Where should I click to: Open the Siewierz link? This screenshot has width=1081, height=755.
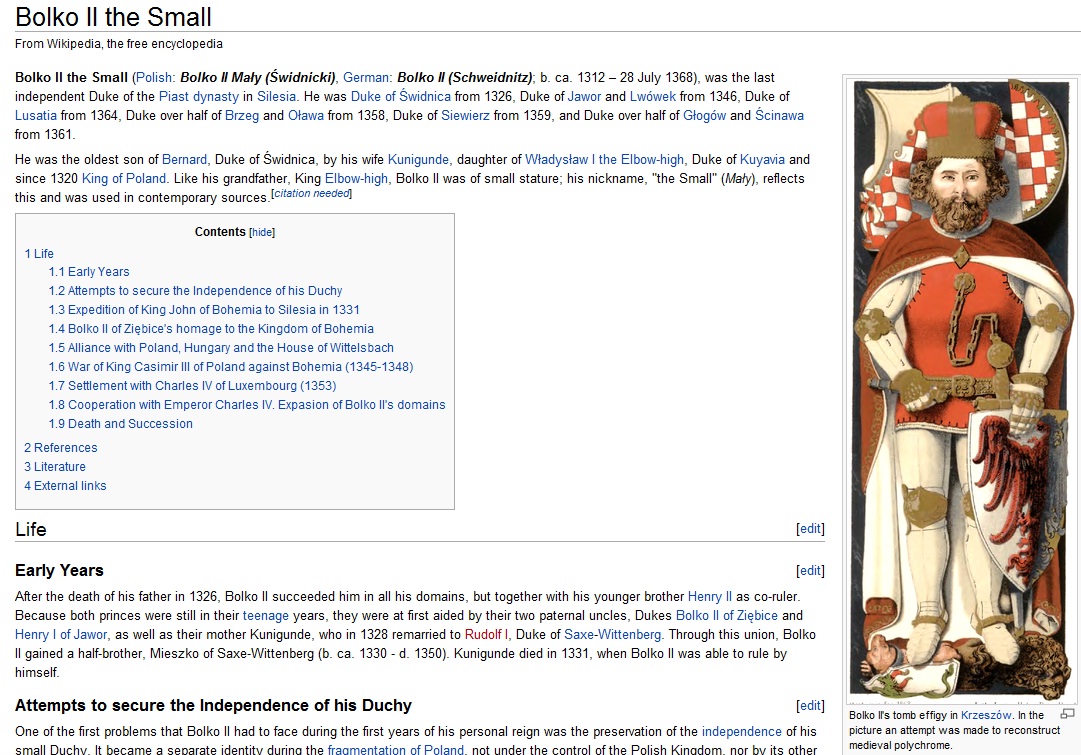465,116
